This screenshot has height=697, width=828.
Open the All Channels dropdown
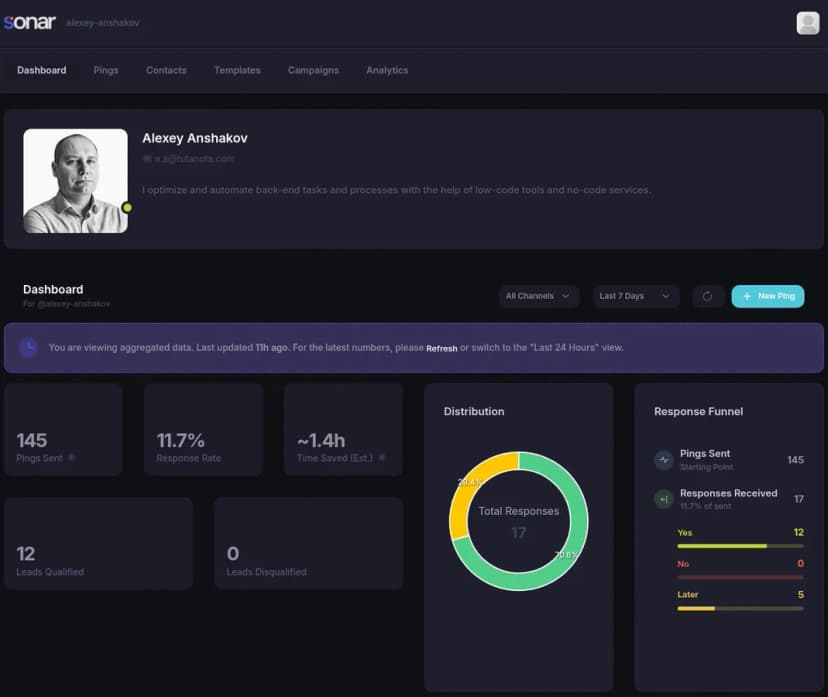point(539,296)
